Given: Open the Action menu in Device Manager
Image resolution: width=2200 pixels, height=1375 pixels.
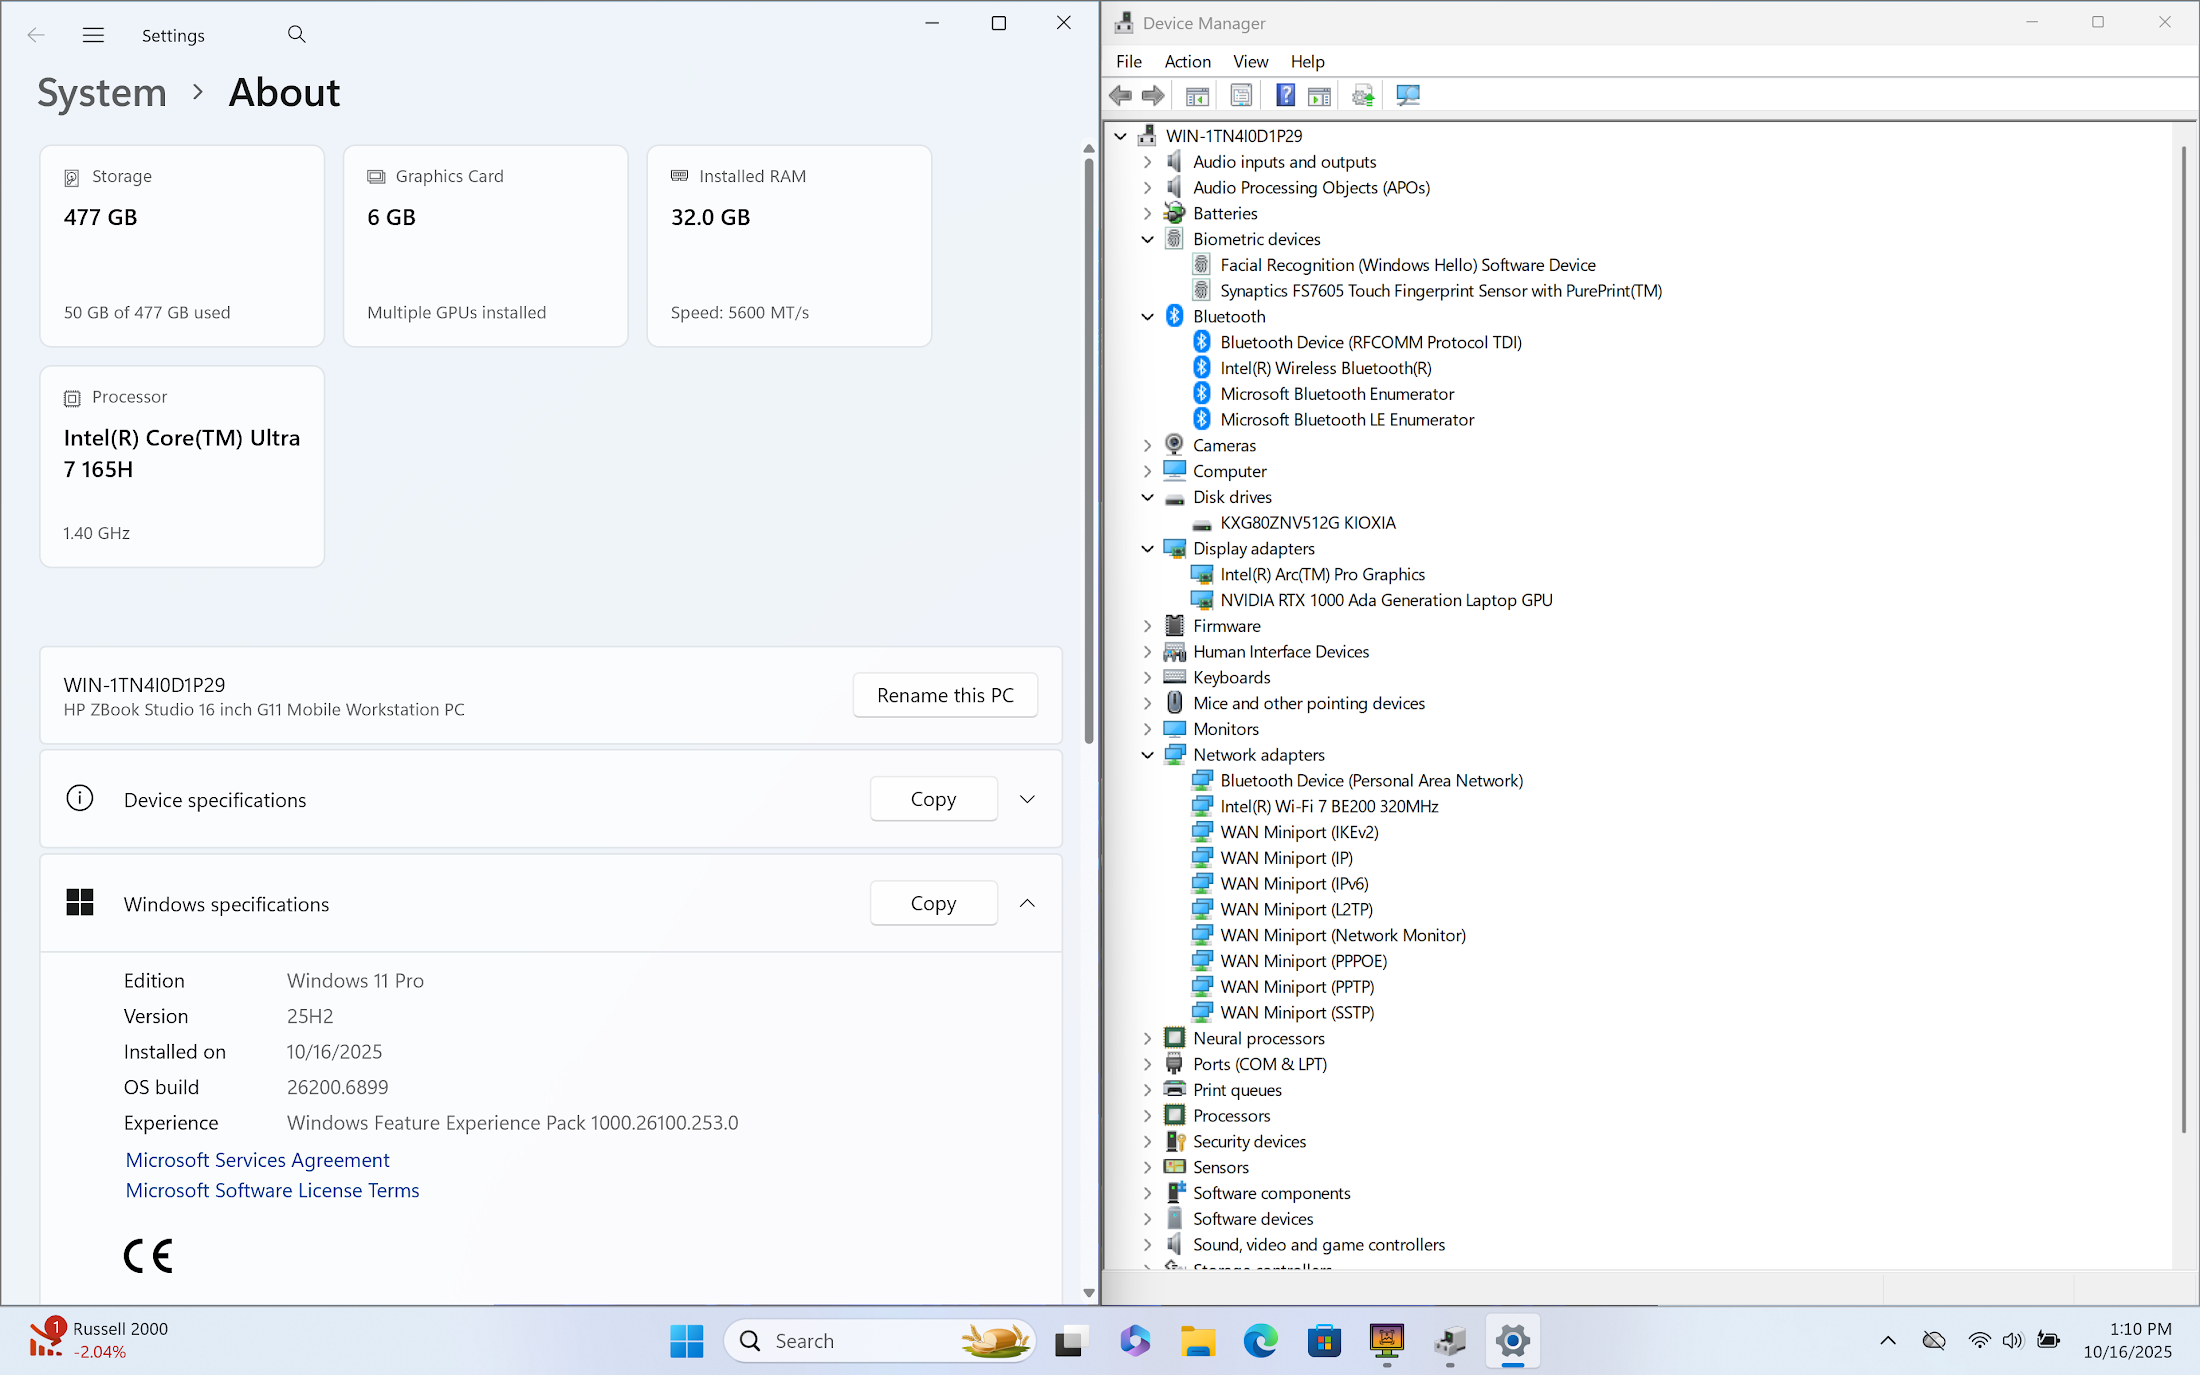Looking at the screenshot, I should point(1187,62).
